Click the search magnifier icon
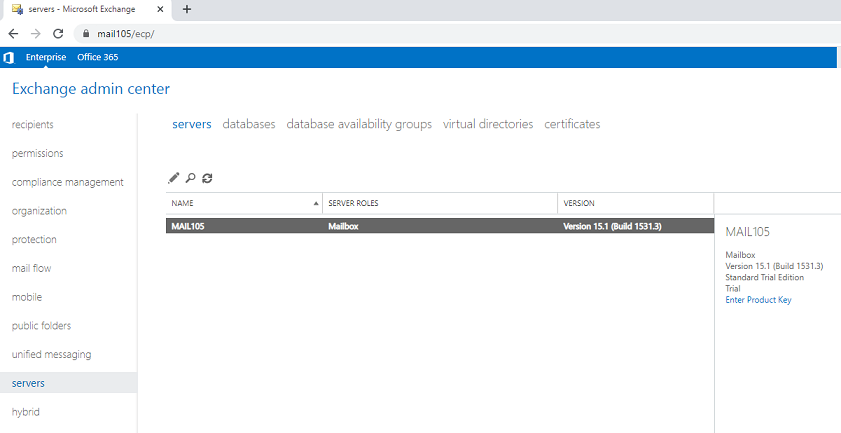Viewport: 841px width, 433px height. coord(190,178)
